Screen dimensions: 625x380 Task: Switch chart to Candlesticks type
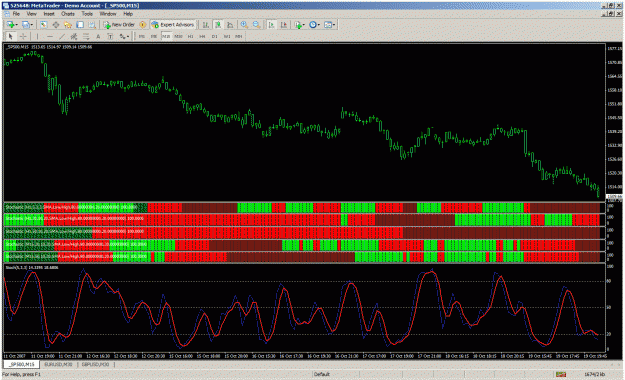[218, 25]
